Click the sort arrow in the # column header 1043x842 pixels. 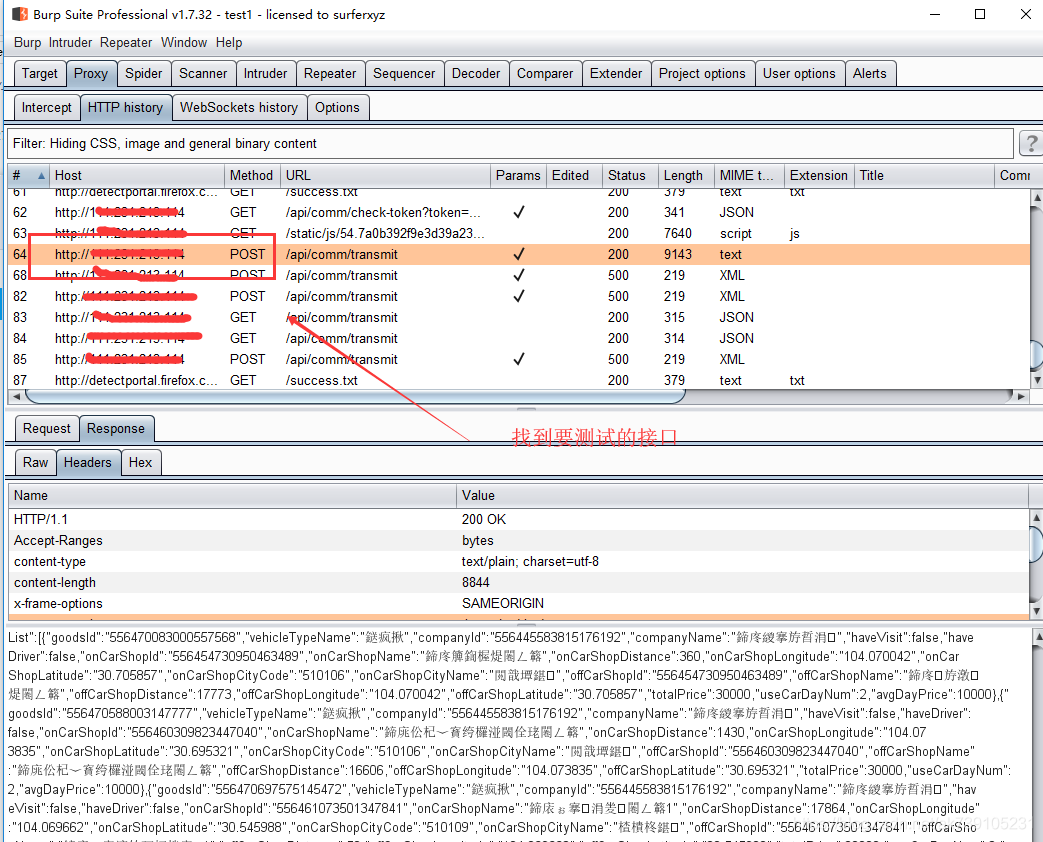[x=41, y=176]
